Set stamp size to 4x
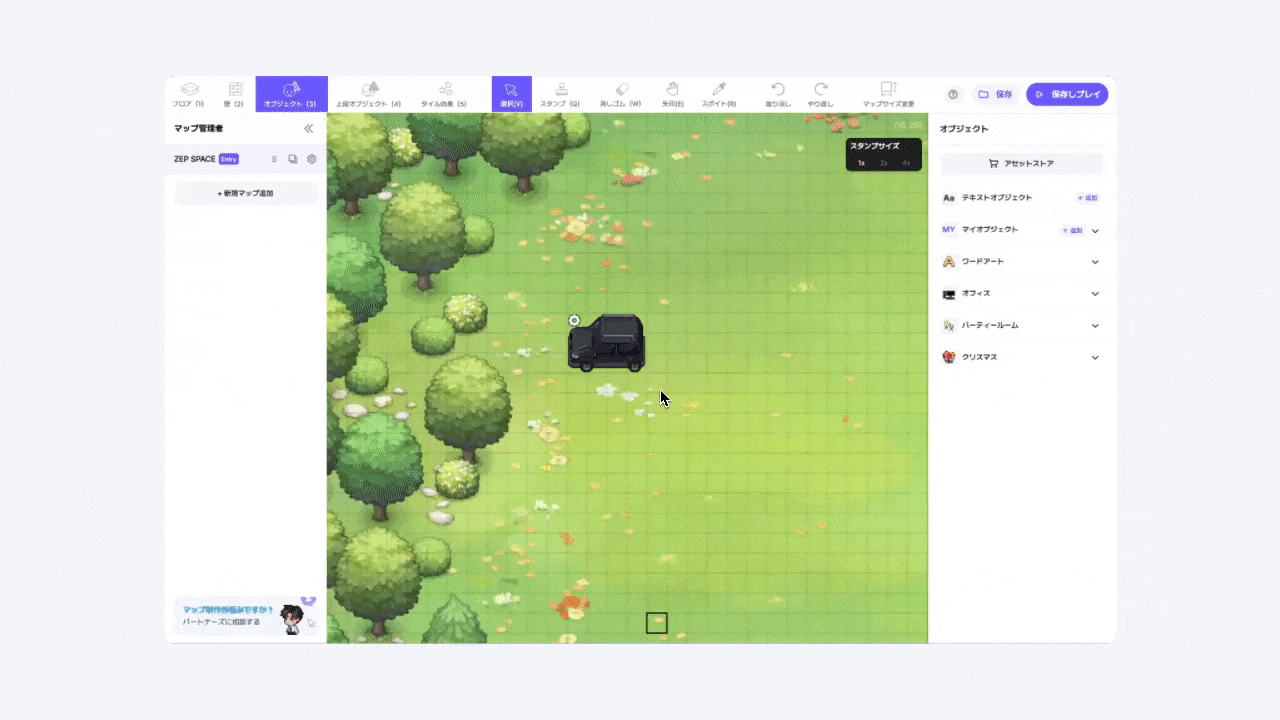This screenshot has height=720, width=1280. click(x=906, y=163)
